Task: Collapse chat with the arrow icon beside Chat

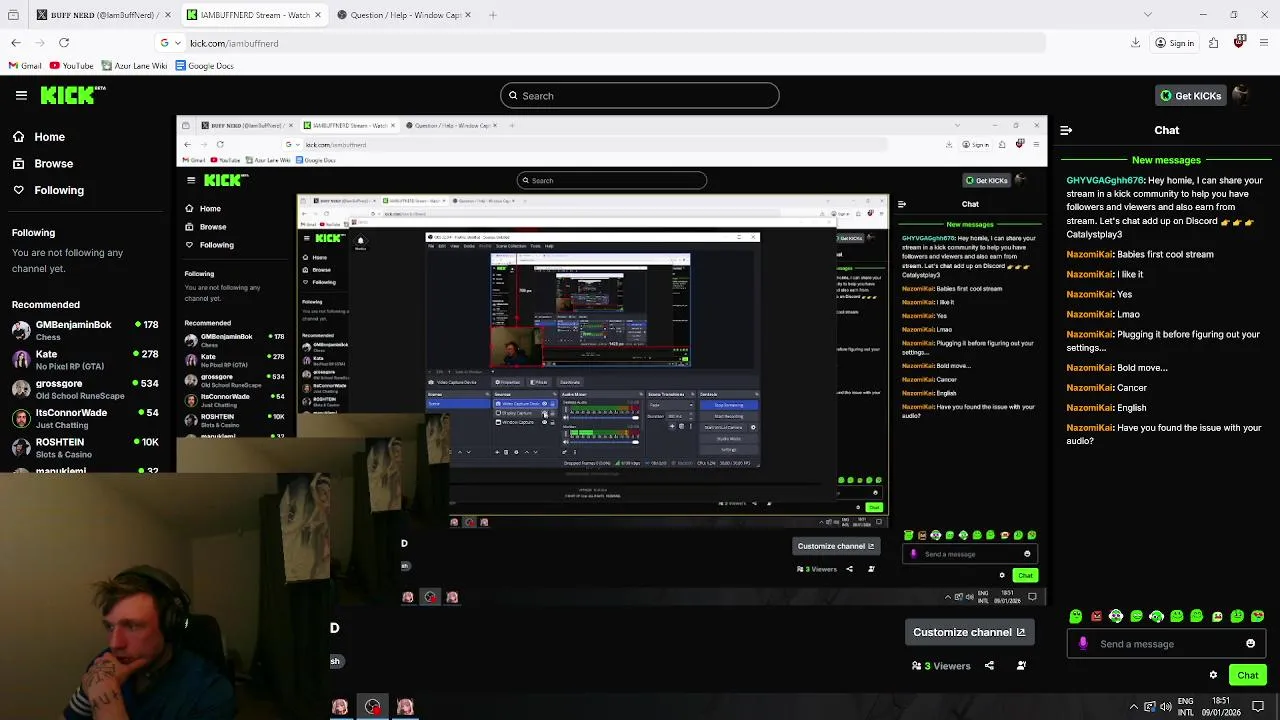Action: click(x=1066, y=130)
